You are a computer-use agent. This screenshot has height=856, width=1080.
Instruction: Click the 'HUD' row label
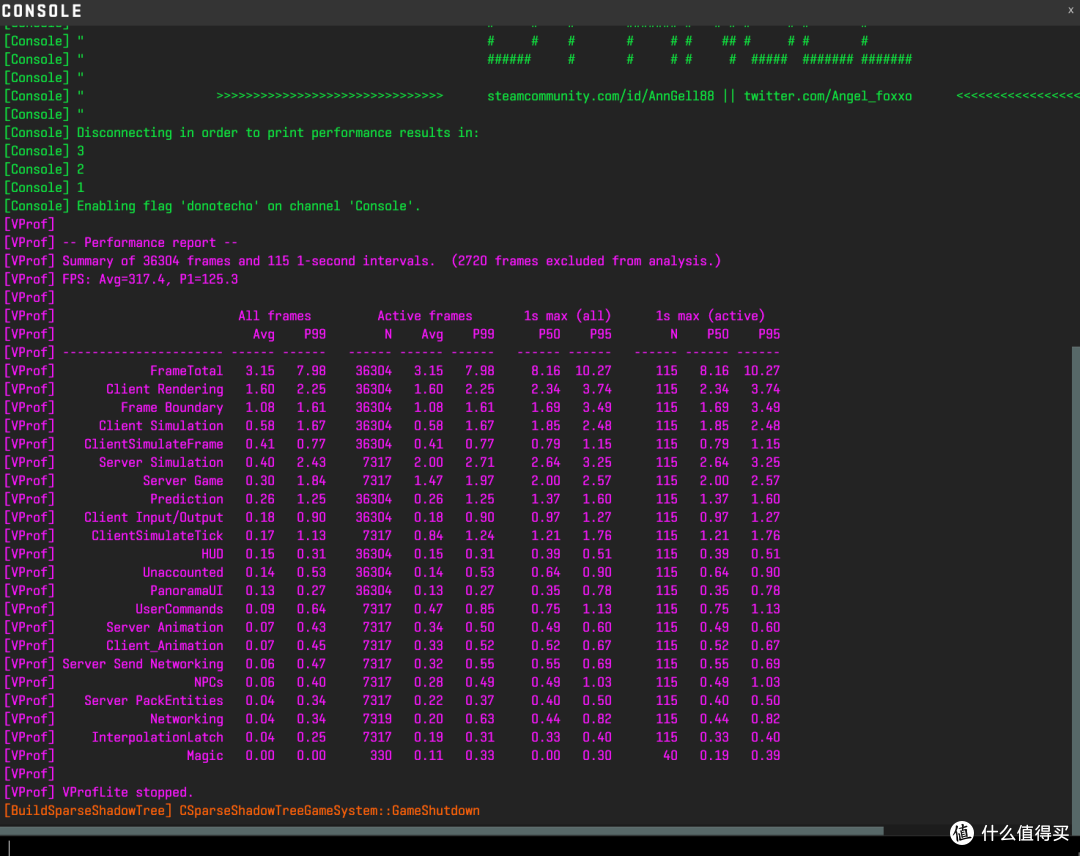212,554
